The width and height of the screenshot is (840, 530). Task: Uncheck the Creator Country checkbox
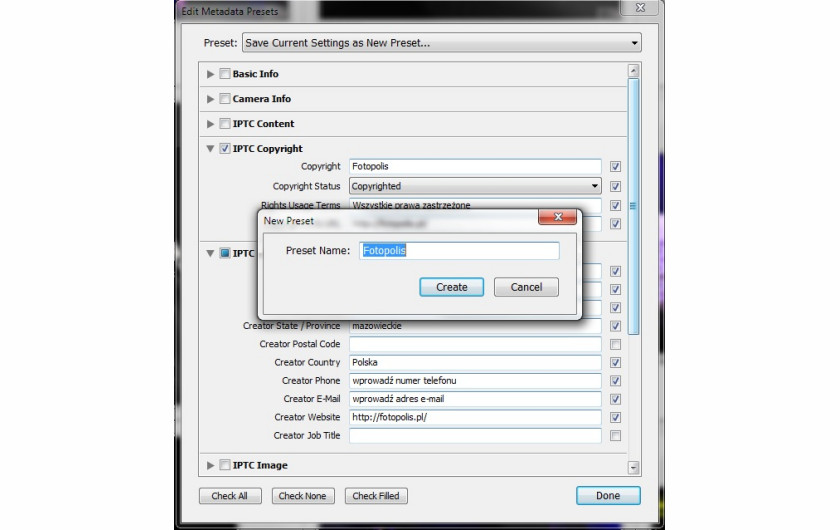click(616, 362)
